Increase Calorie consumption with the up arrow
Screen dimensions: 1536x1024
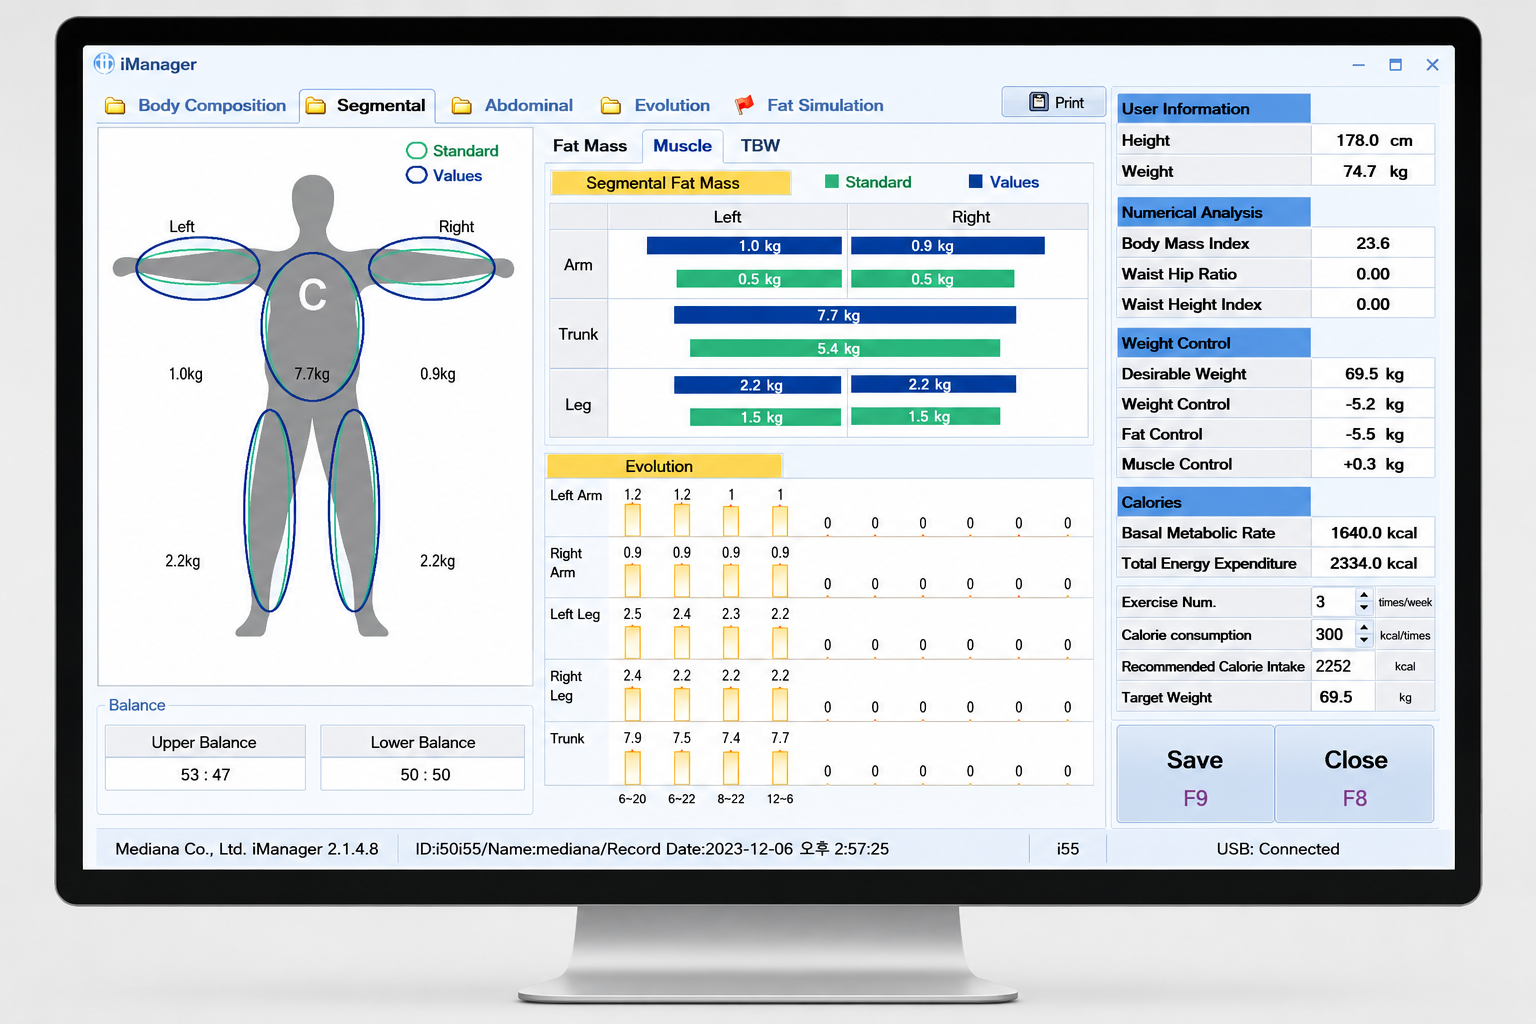click(x=1364, y=628)
